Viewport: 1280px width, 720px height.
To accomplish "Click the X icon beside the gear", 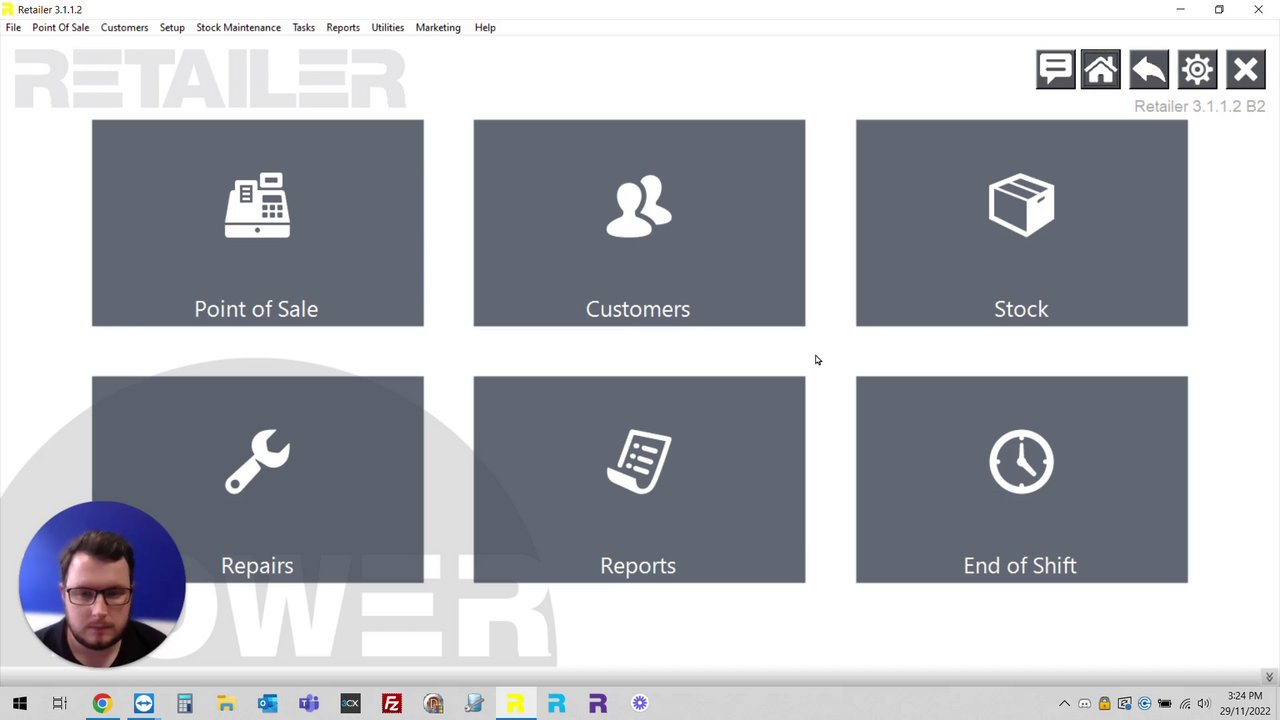I will [1245, 70].
